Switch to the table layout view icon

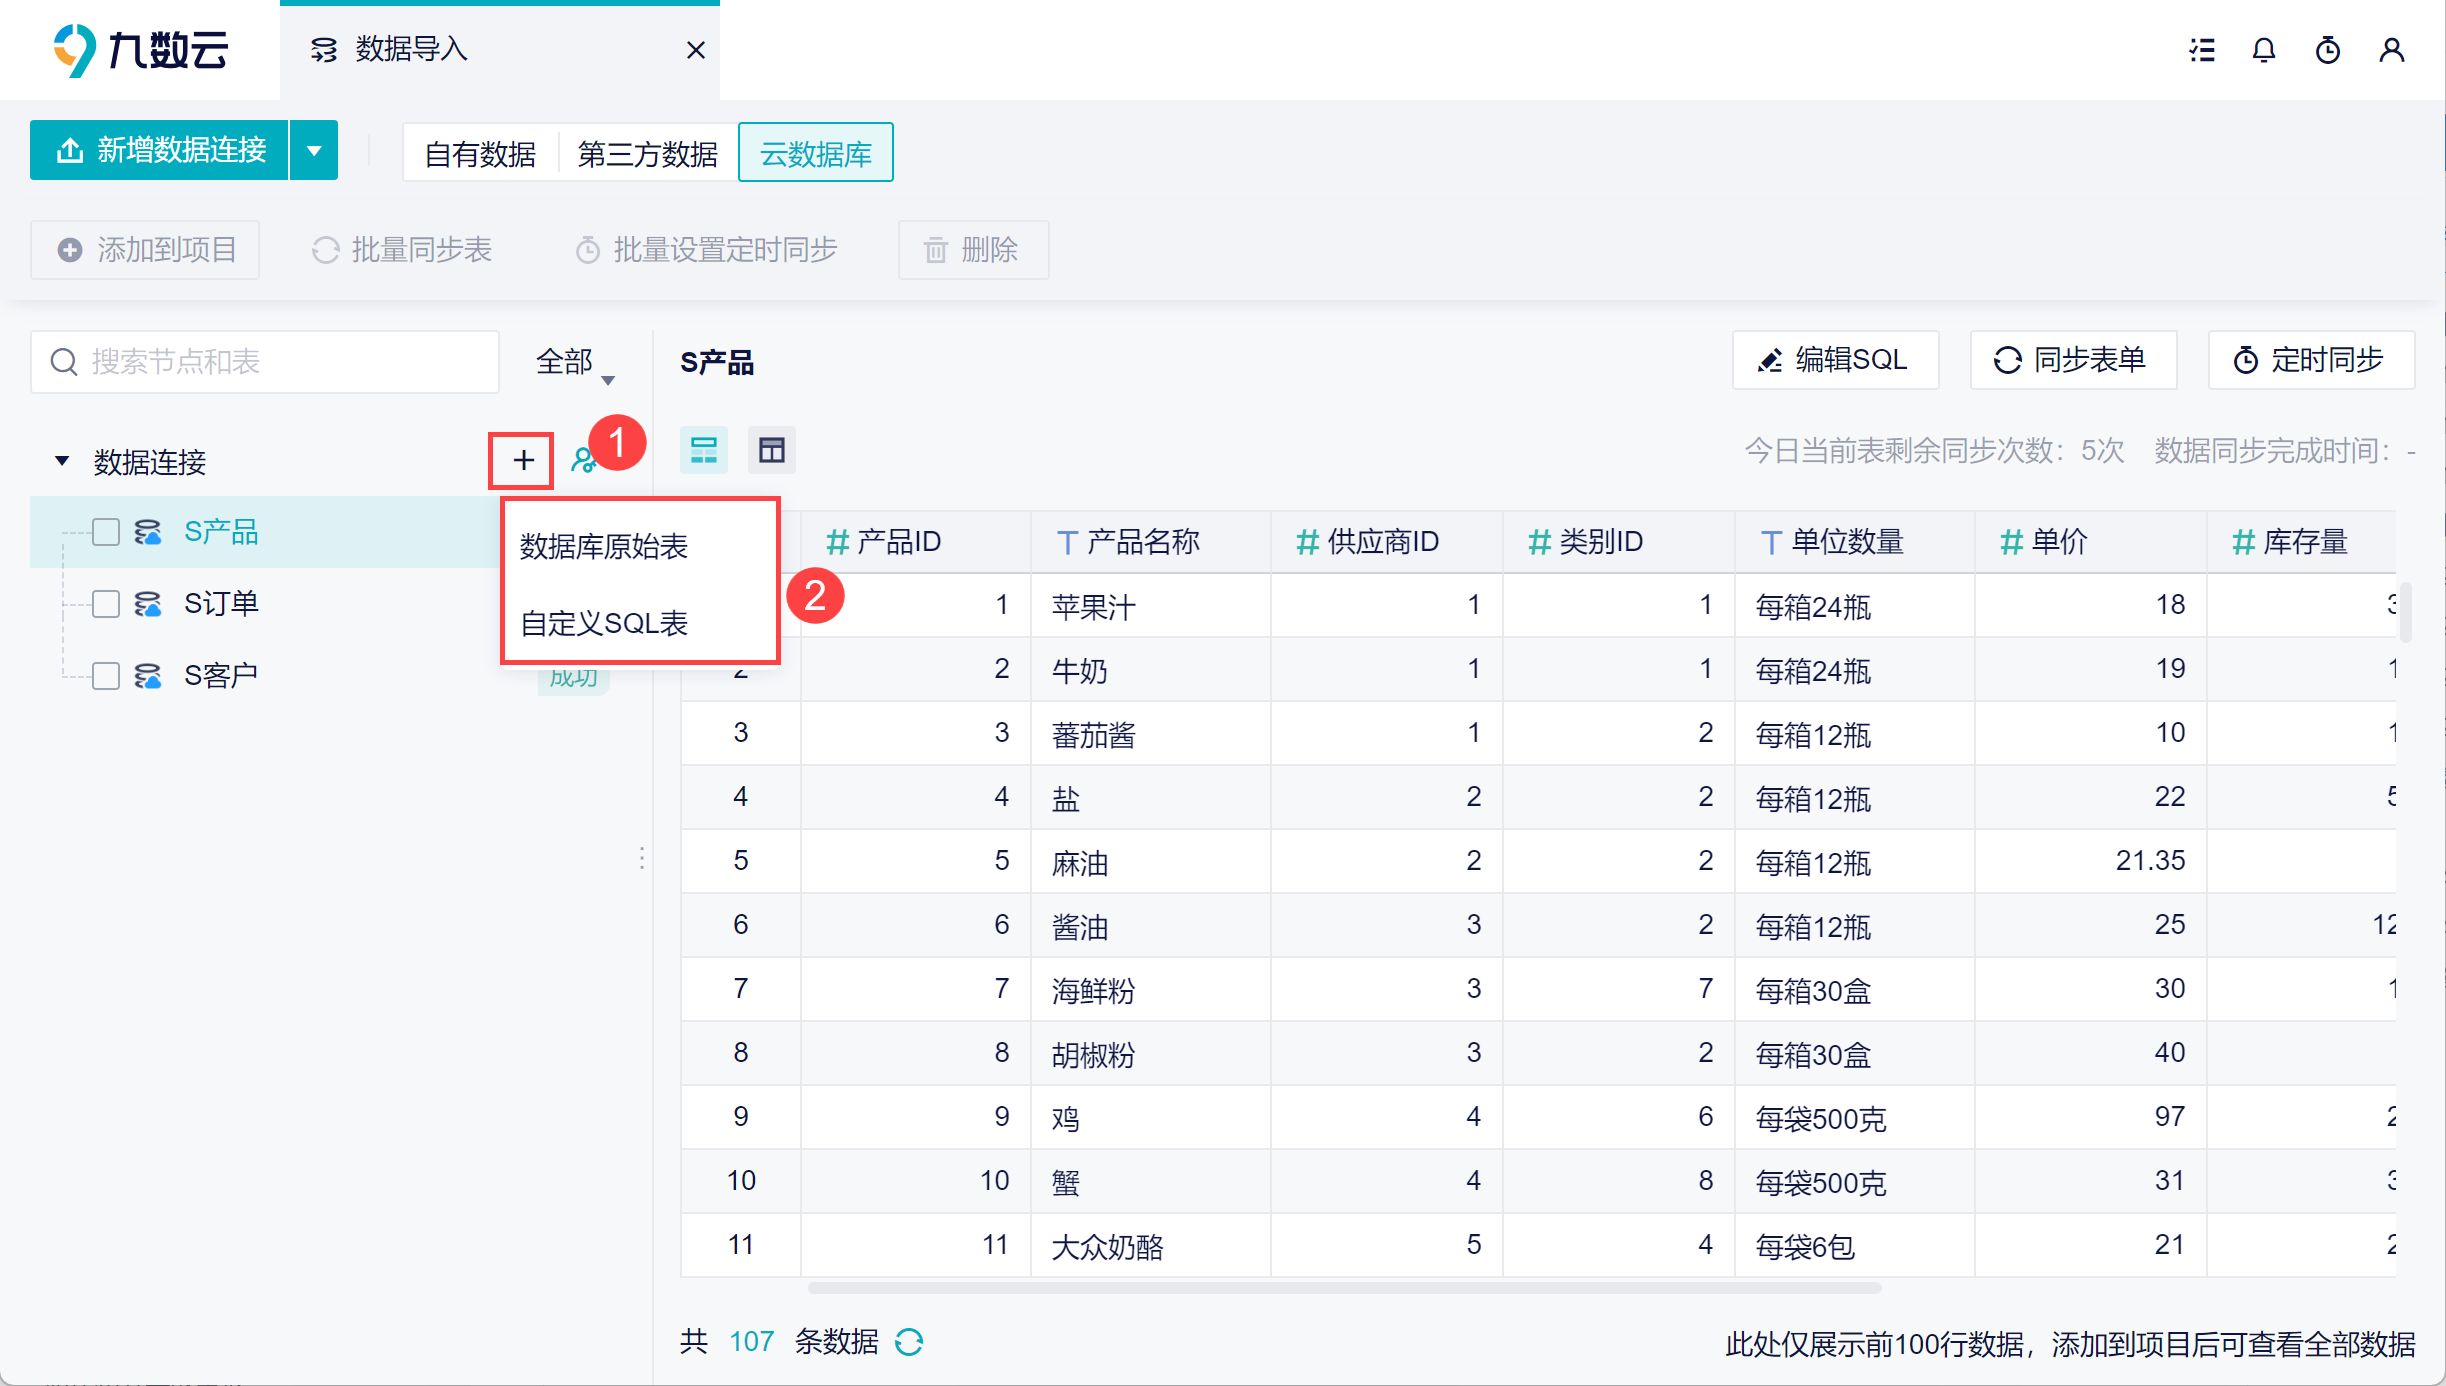[x=771, y=450]
